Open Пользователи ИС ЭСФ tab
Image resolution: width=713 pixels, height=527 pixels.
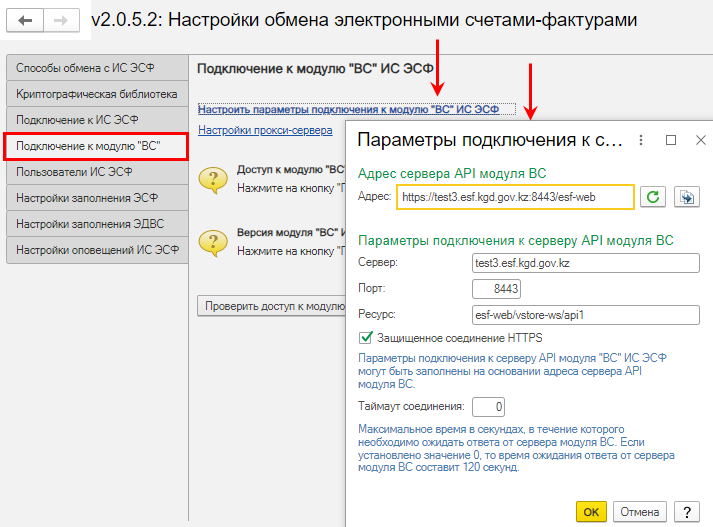pos(97,172)
